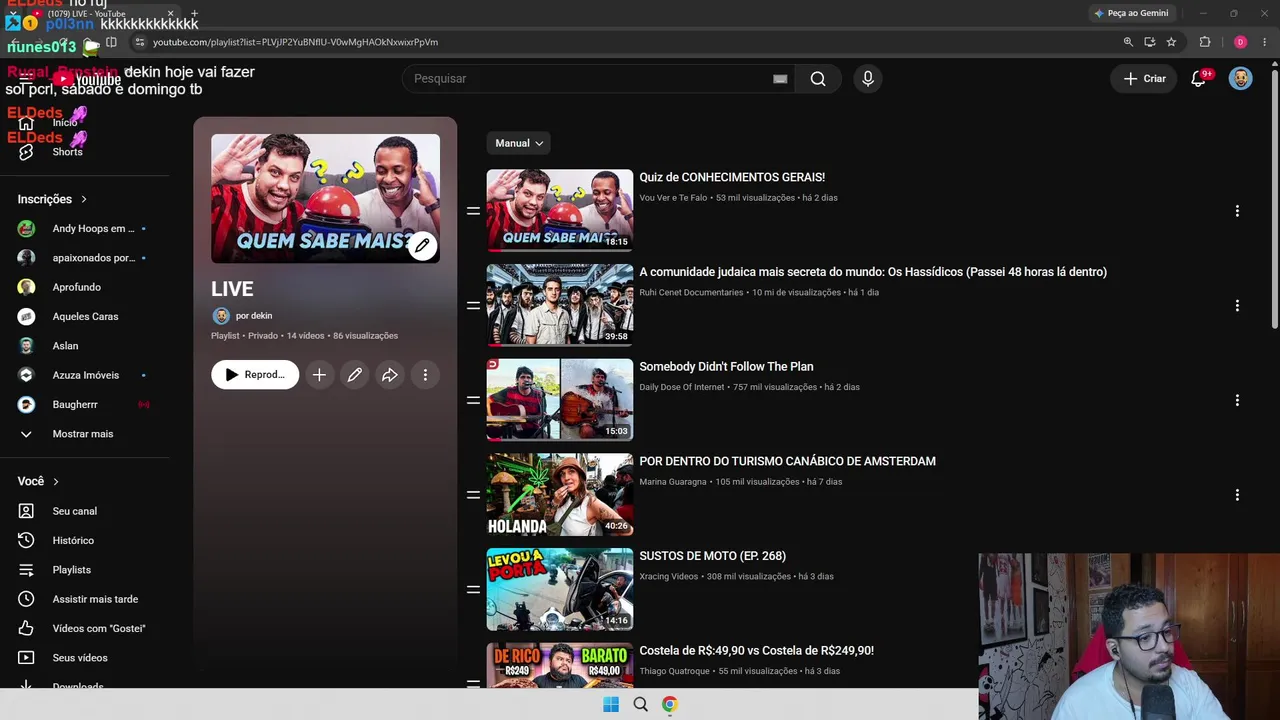The width and height of the screenshot is (1280, 720).
Task: Share the LIVE playlist
Action: click(x=390, y=375)
